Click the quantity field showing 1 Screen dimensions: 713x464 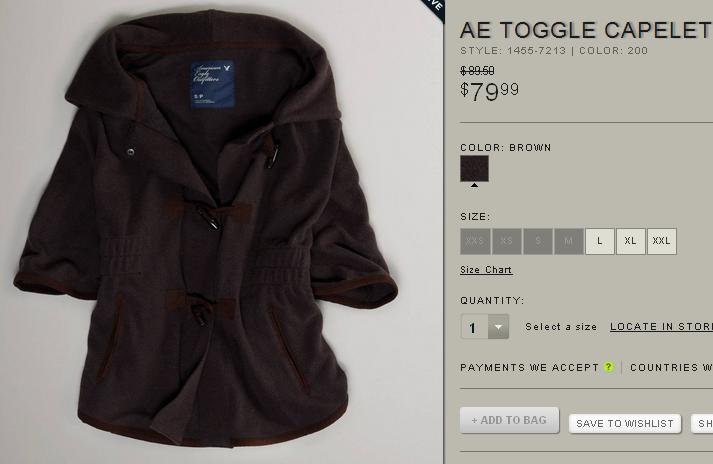(x=474, y=327)
